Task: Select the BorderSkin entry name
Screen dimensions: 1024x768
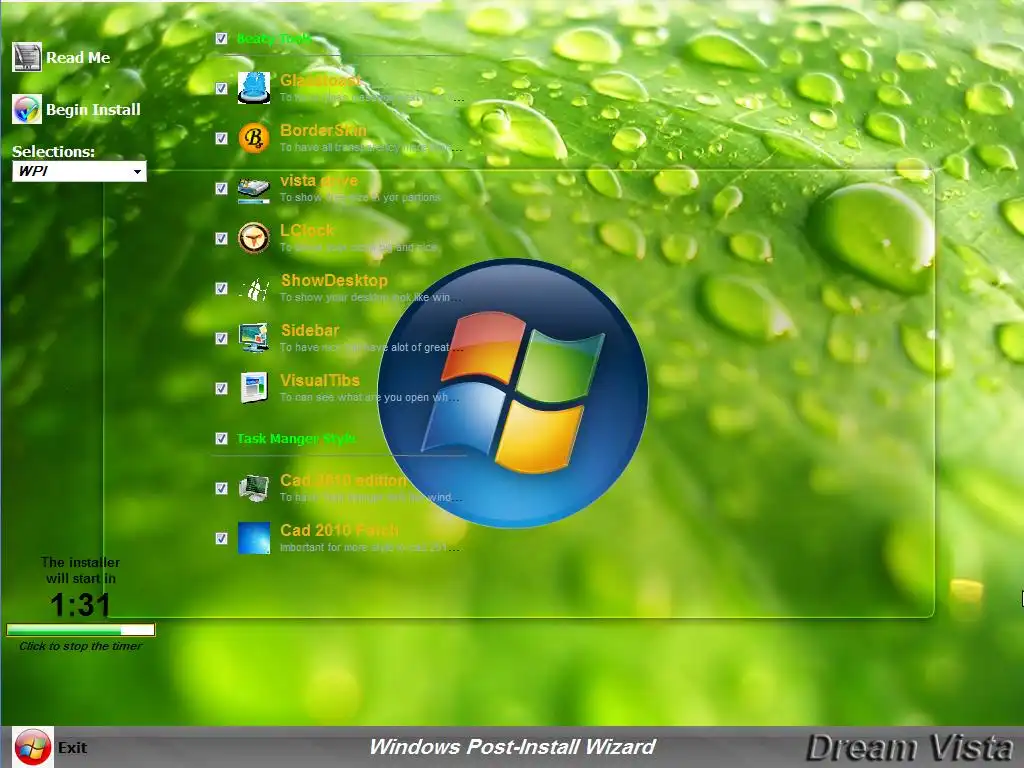Action: (323, 130)
